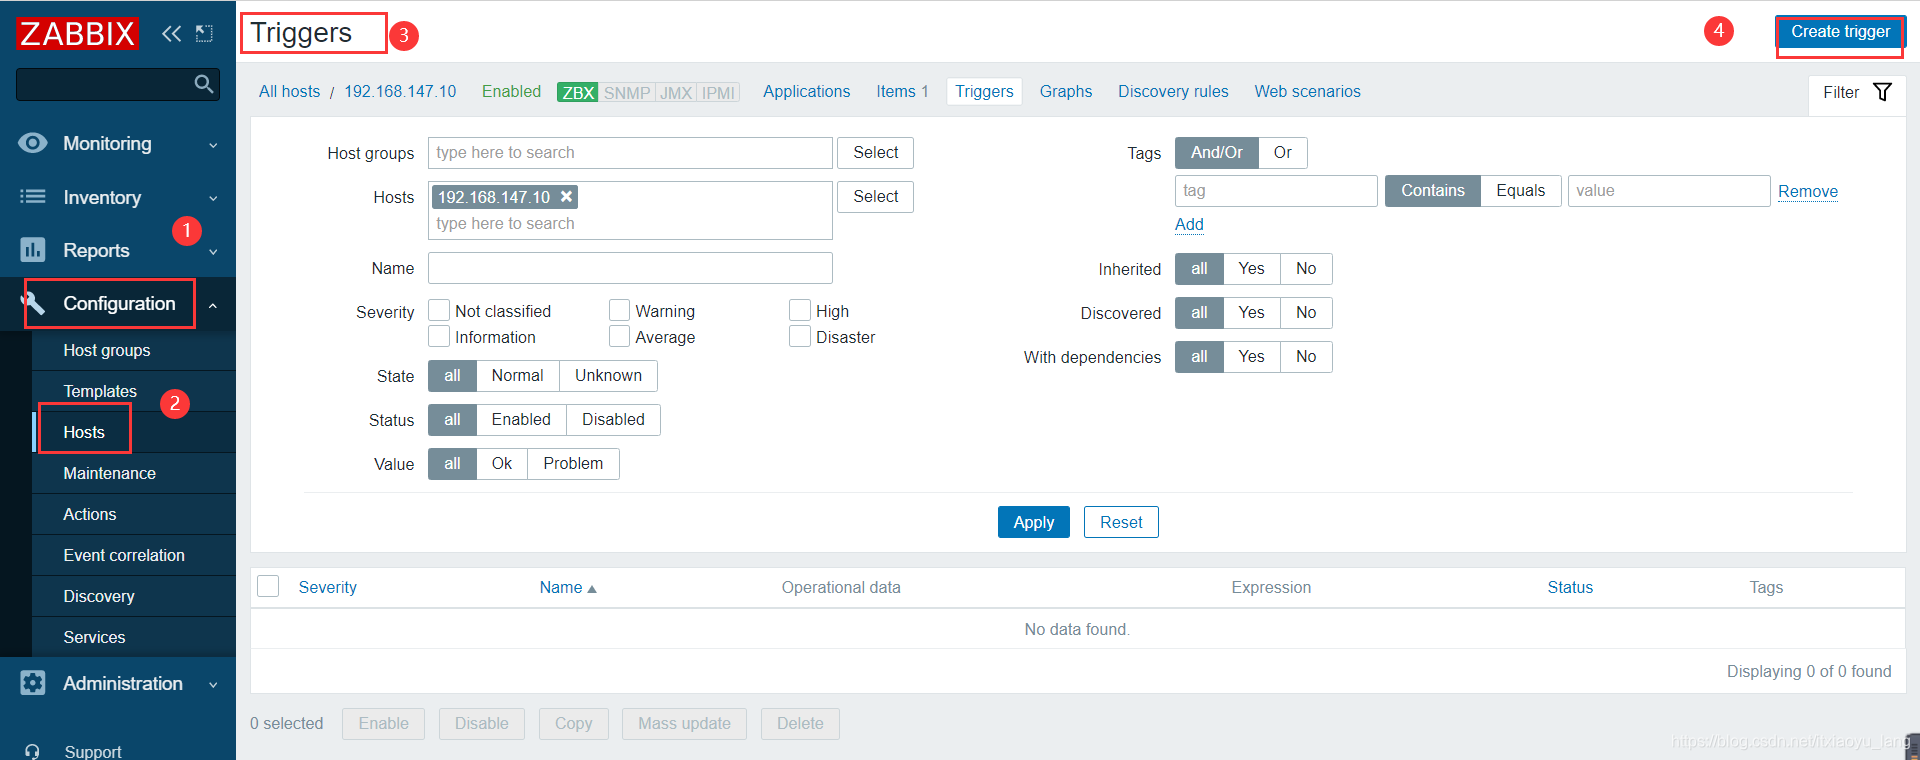The image size is (1920, 760).
Task: Open the All hosts breadcrumb link
Action: 289,91
